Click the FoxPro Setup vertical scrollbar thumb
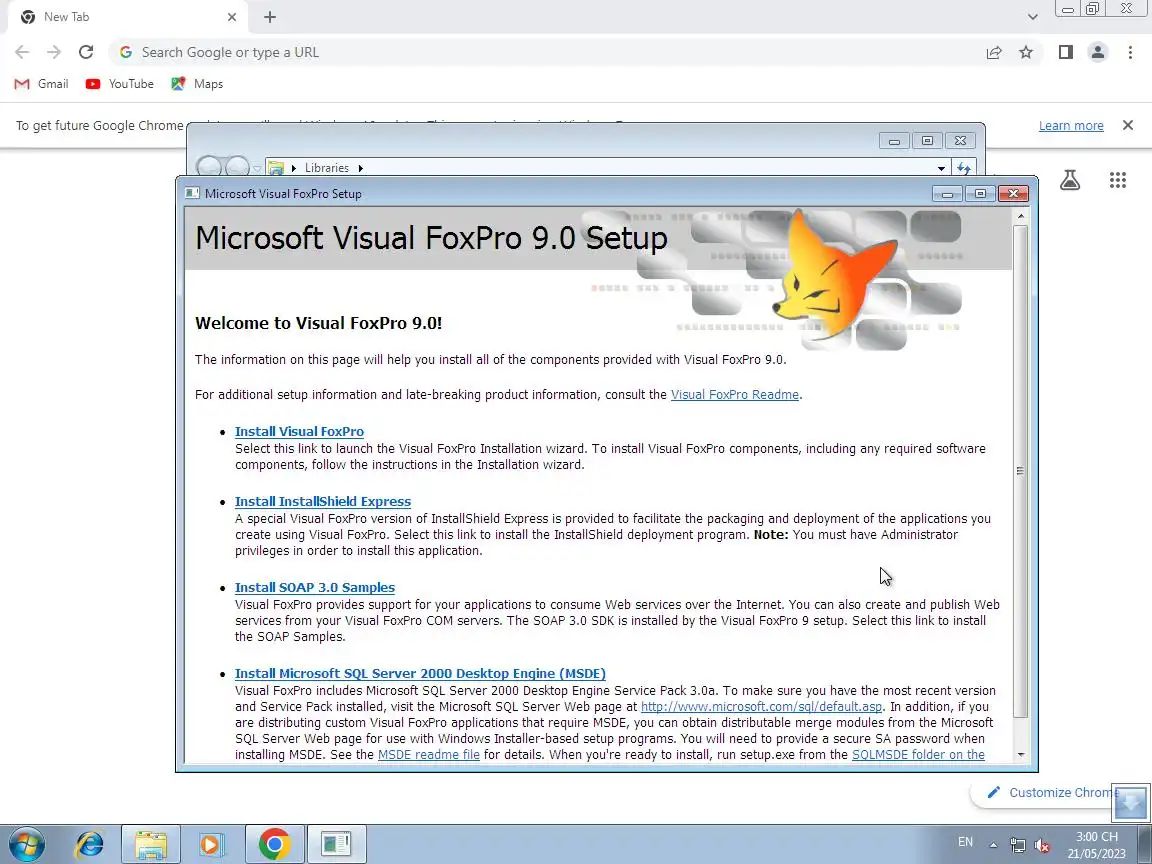The image size is (1152, 864). [x=1020, y=470]
